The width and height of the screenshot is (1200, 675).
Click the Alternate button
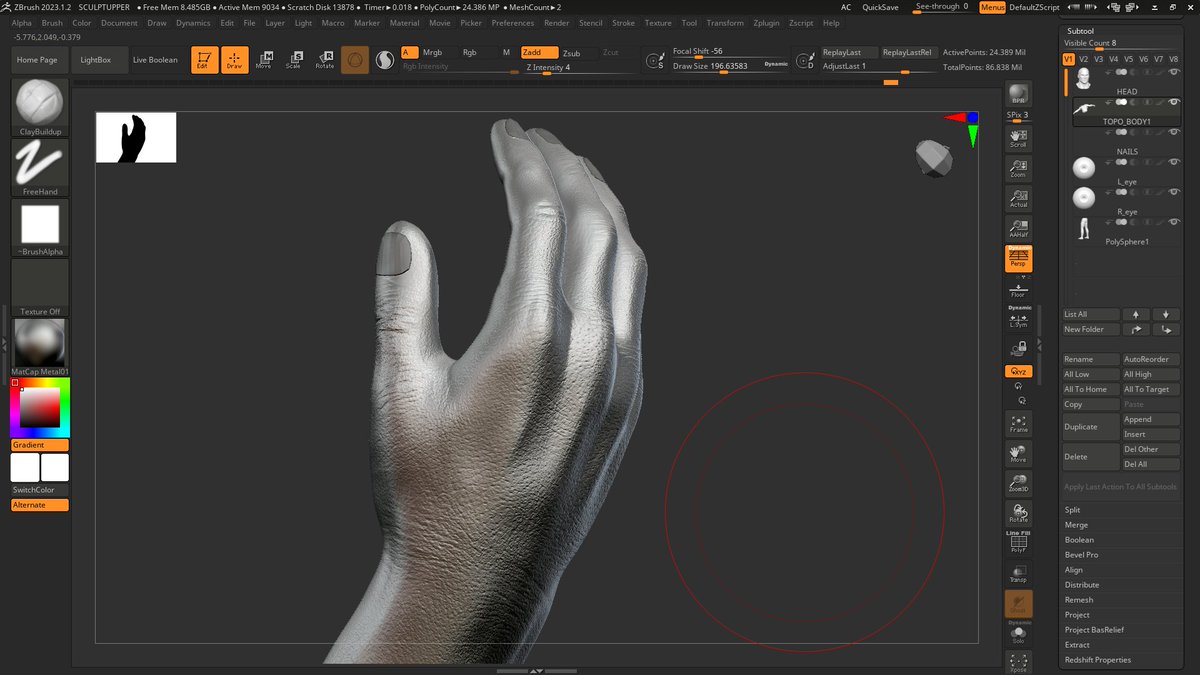pyautogui.click(x=40, y=505)
